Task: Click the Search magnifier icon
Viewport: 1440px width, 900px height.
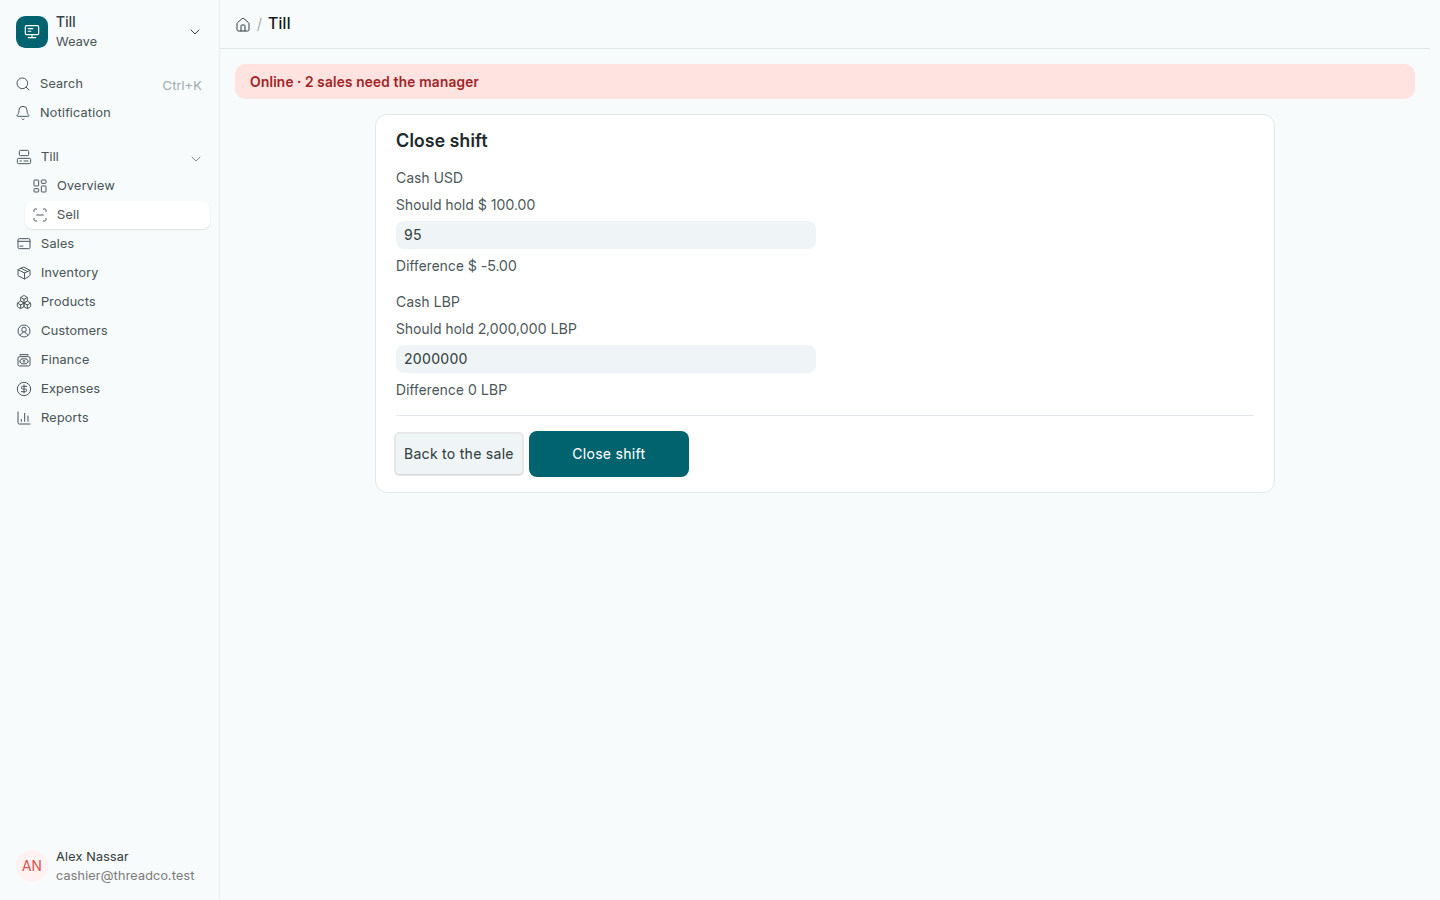Action: (x=23, y=84)
